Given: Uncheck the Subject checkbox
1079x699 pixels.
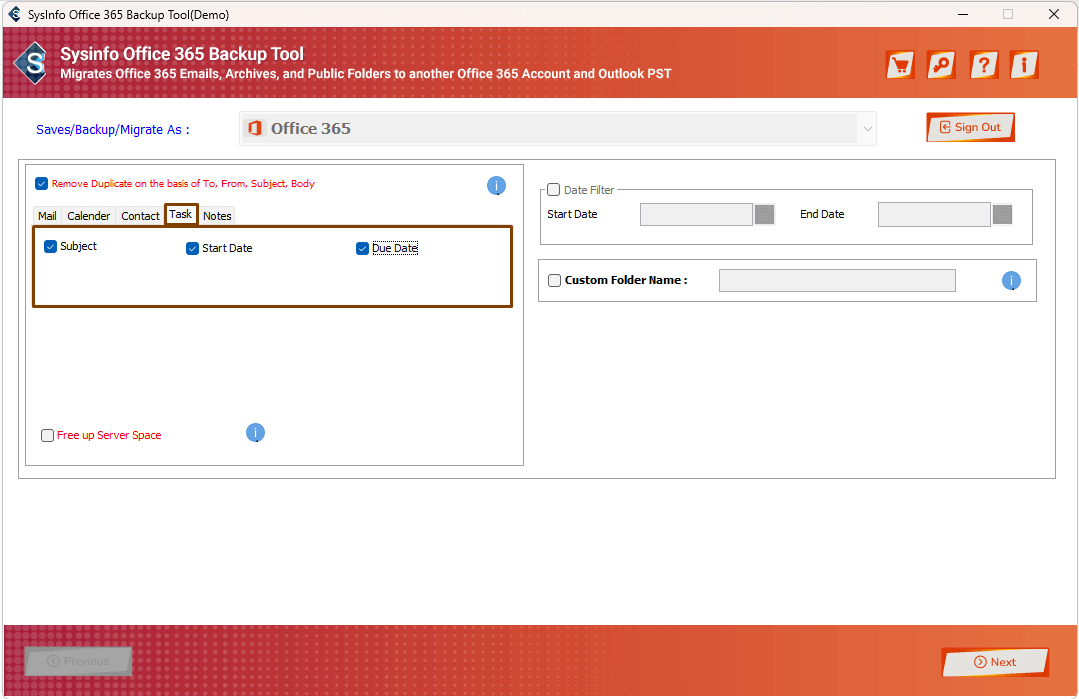Looking at the screenshot, I should click(x=50, y=246).
